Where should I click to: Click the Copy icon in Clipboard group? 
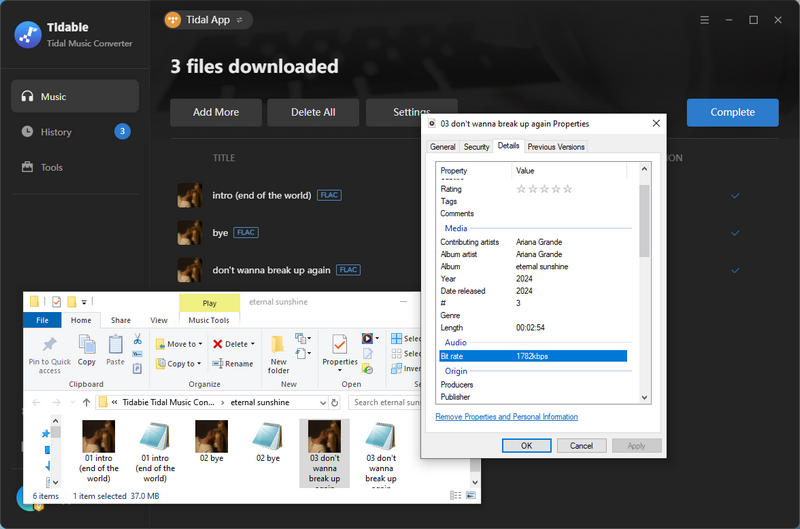point(87,344)
